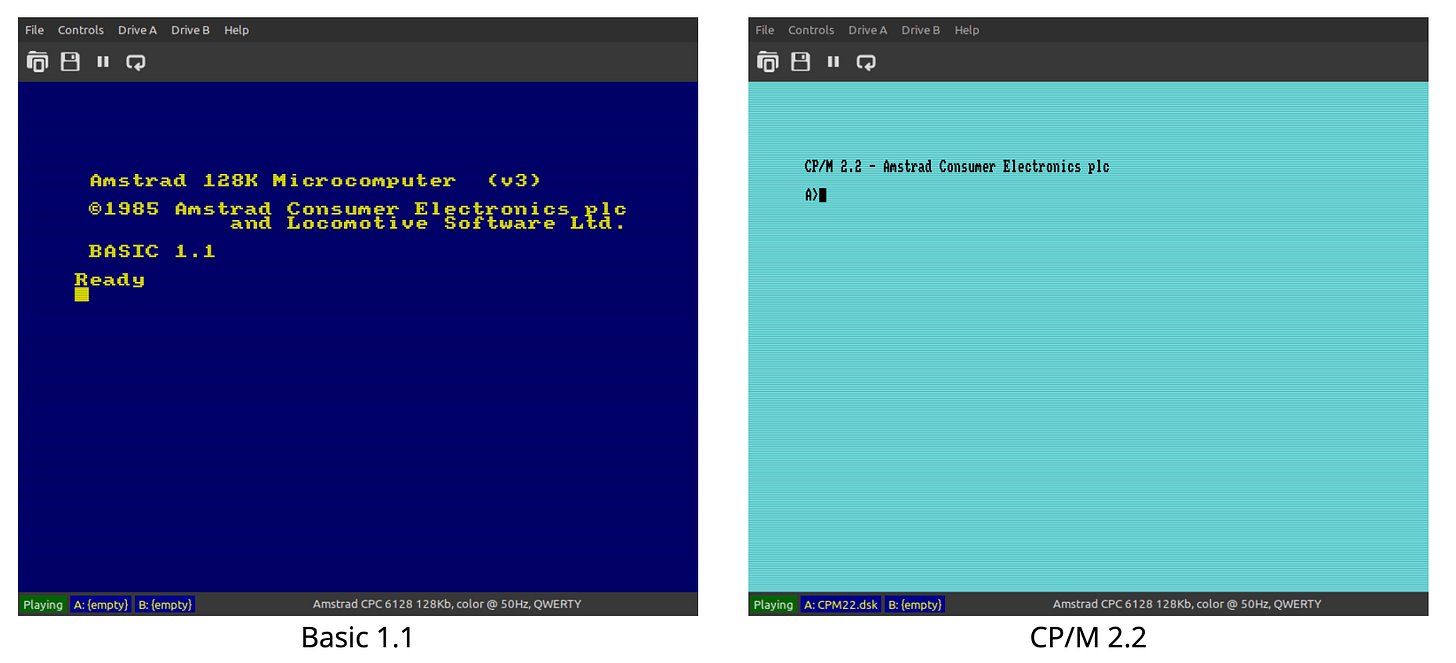Click load snapshot icon in CP/M 2.2 window

click(x=768, y=62)
